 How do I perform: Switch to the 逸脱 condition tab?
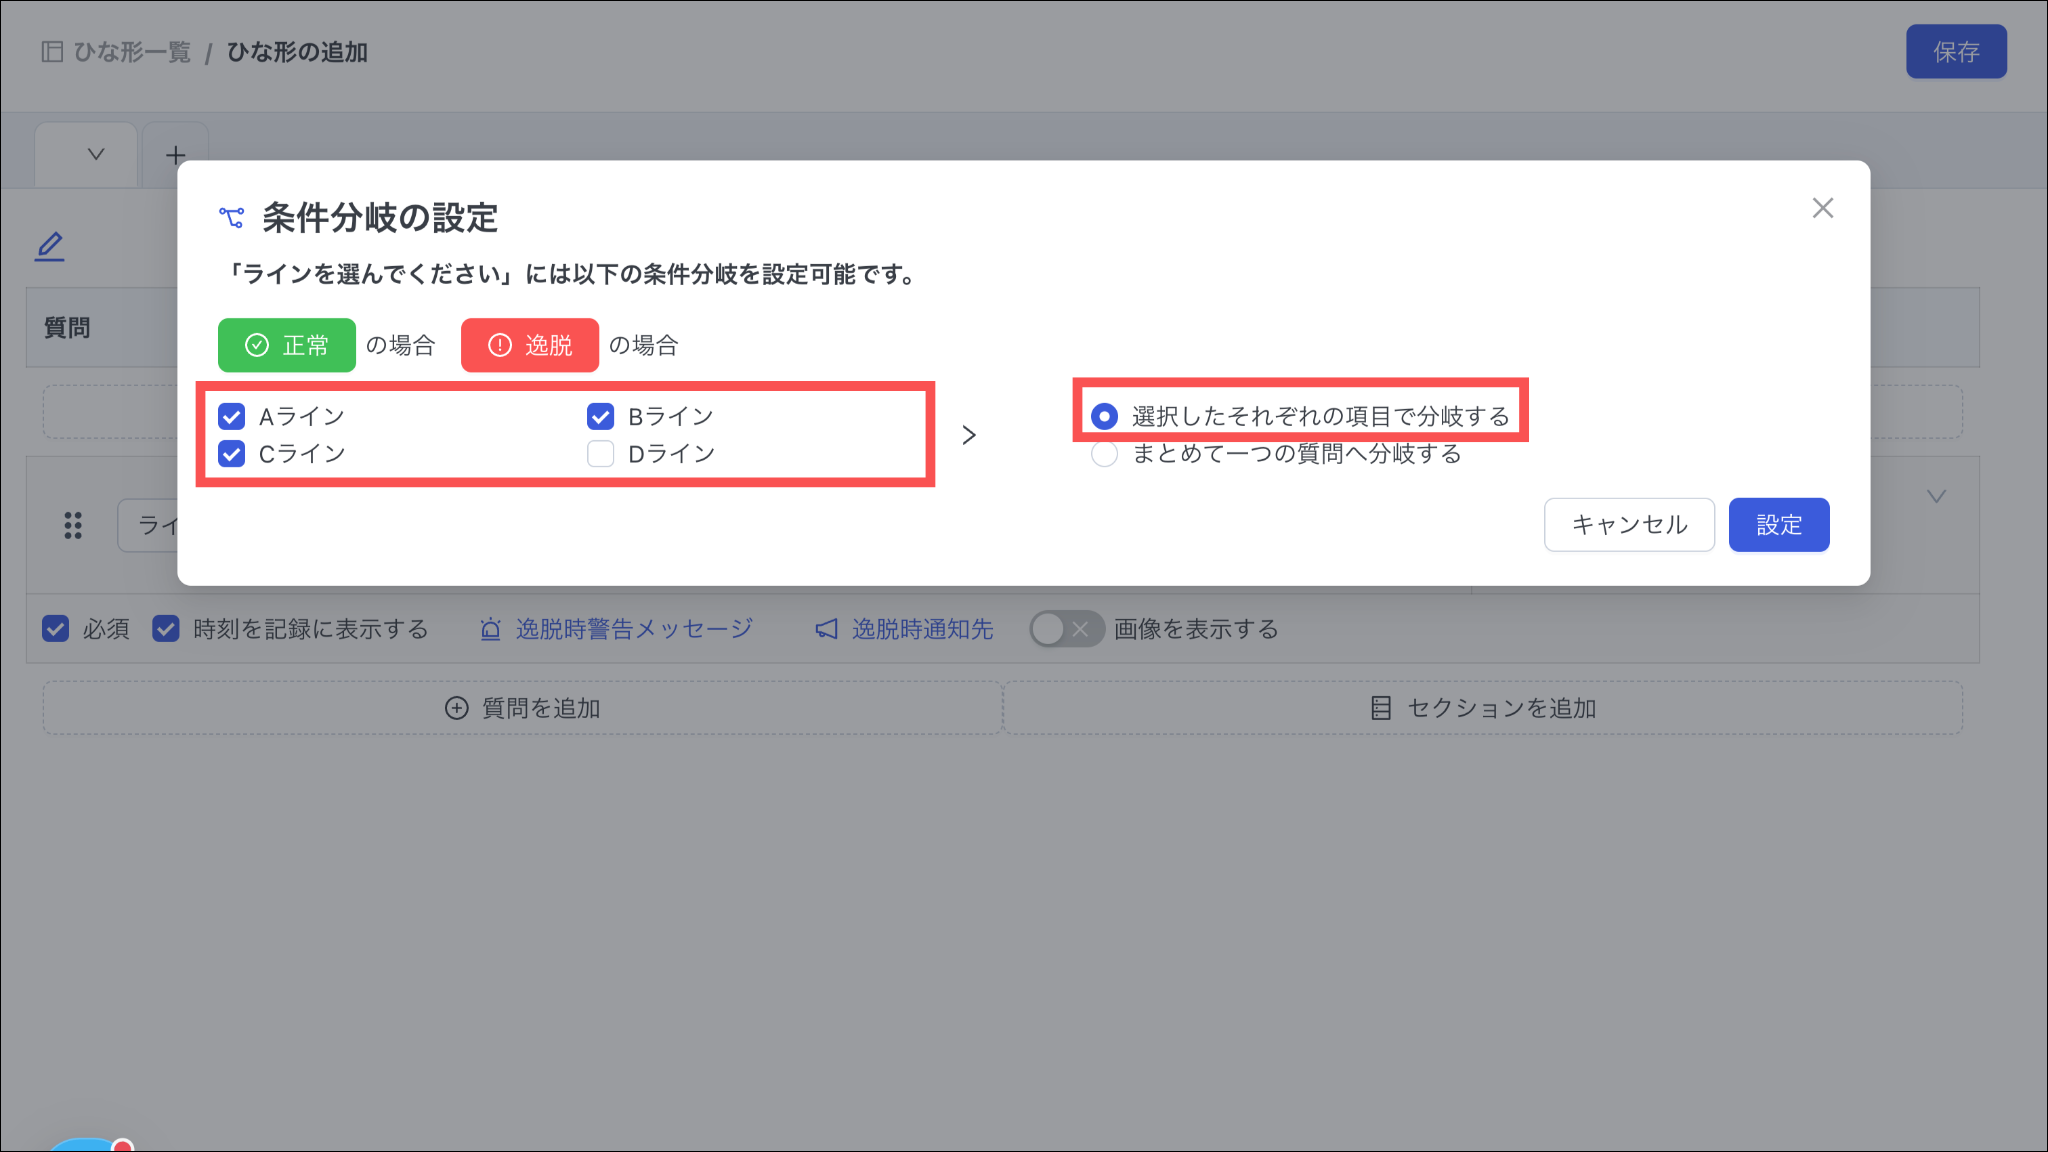[x=529, y=345]
